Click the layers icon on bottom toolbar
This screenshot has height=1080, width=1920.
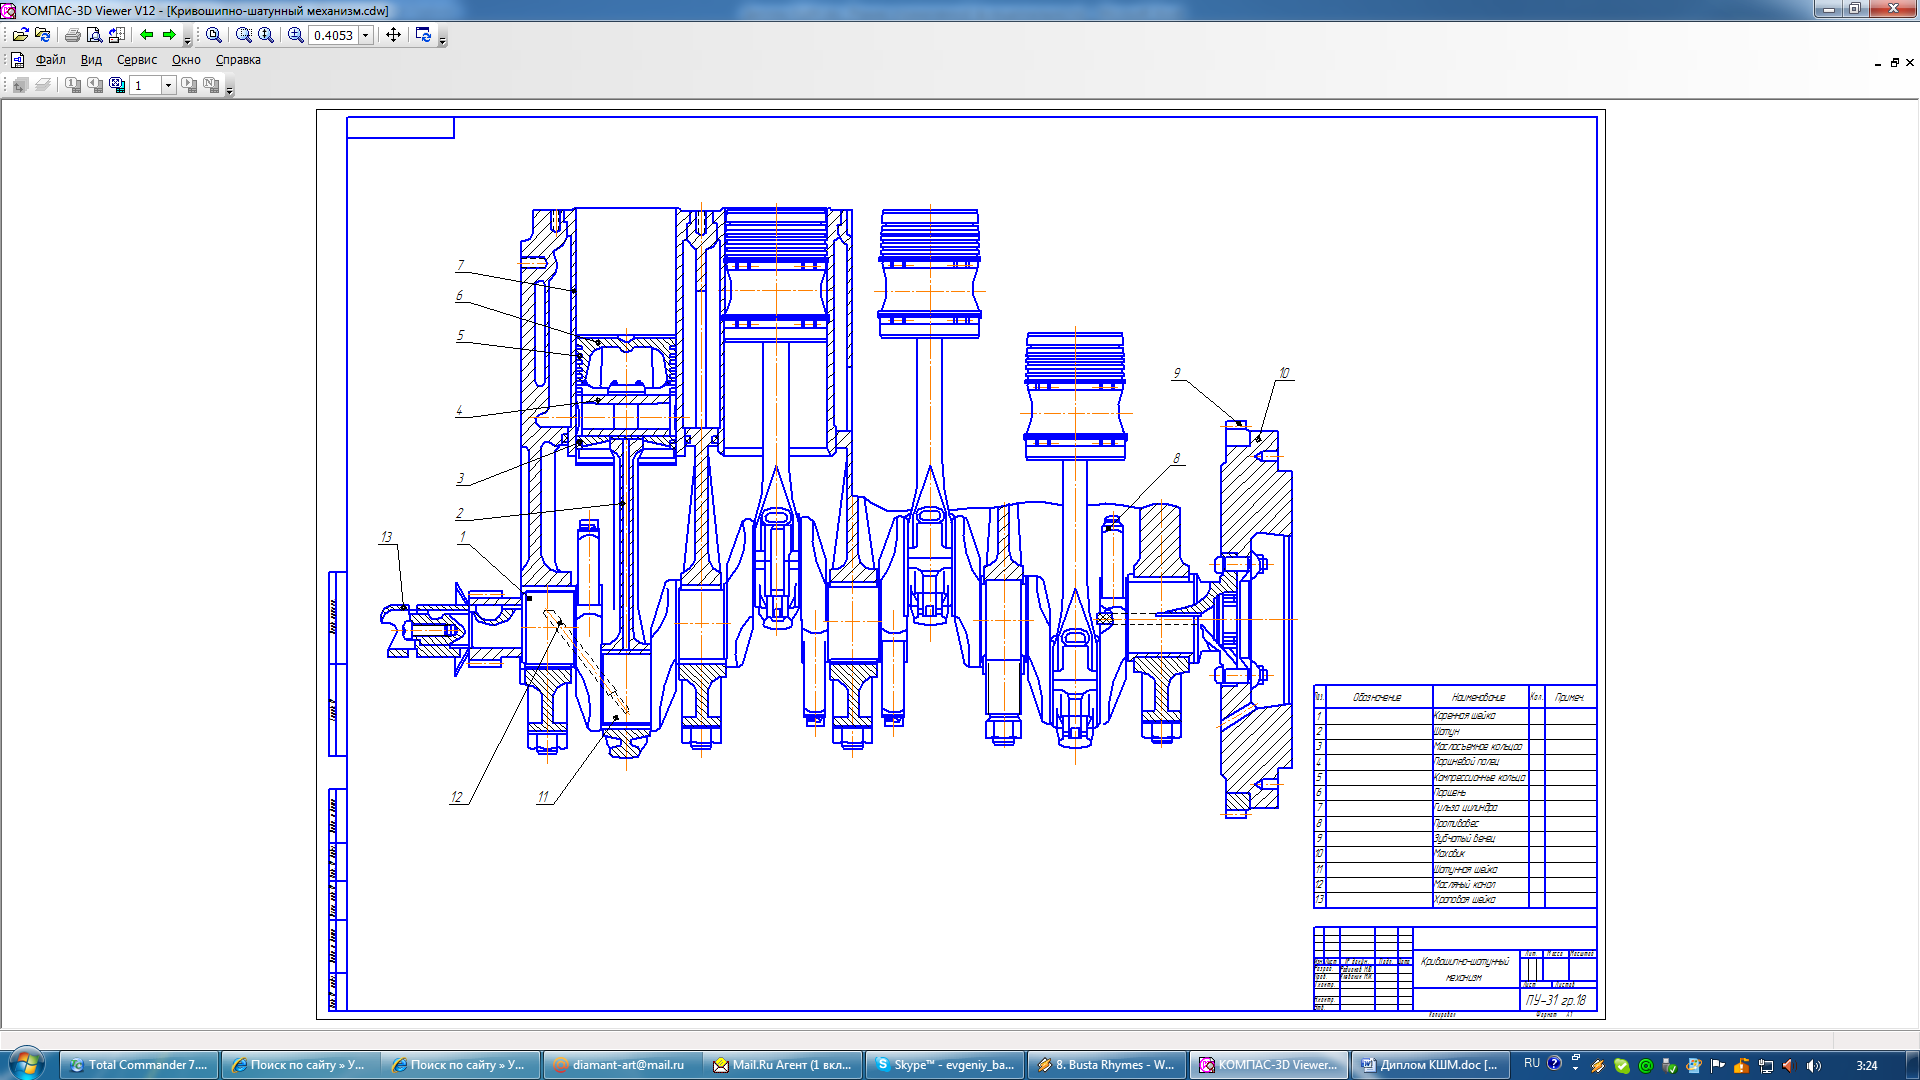[x=42, y=85]
